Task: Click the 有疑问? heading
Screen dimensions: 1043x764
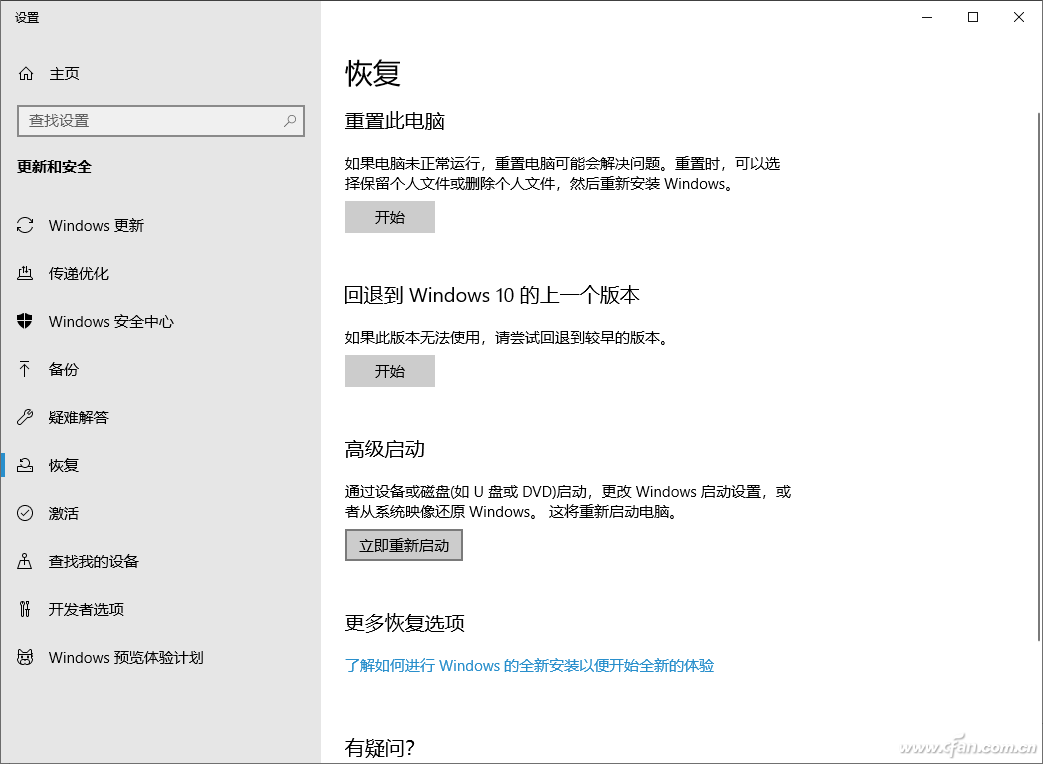Action: 380,748
